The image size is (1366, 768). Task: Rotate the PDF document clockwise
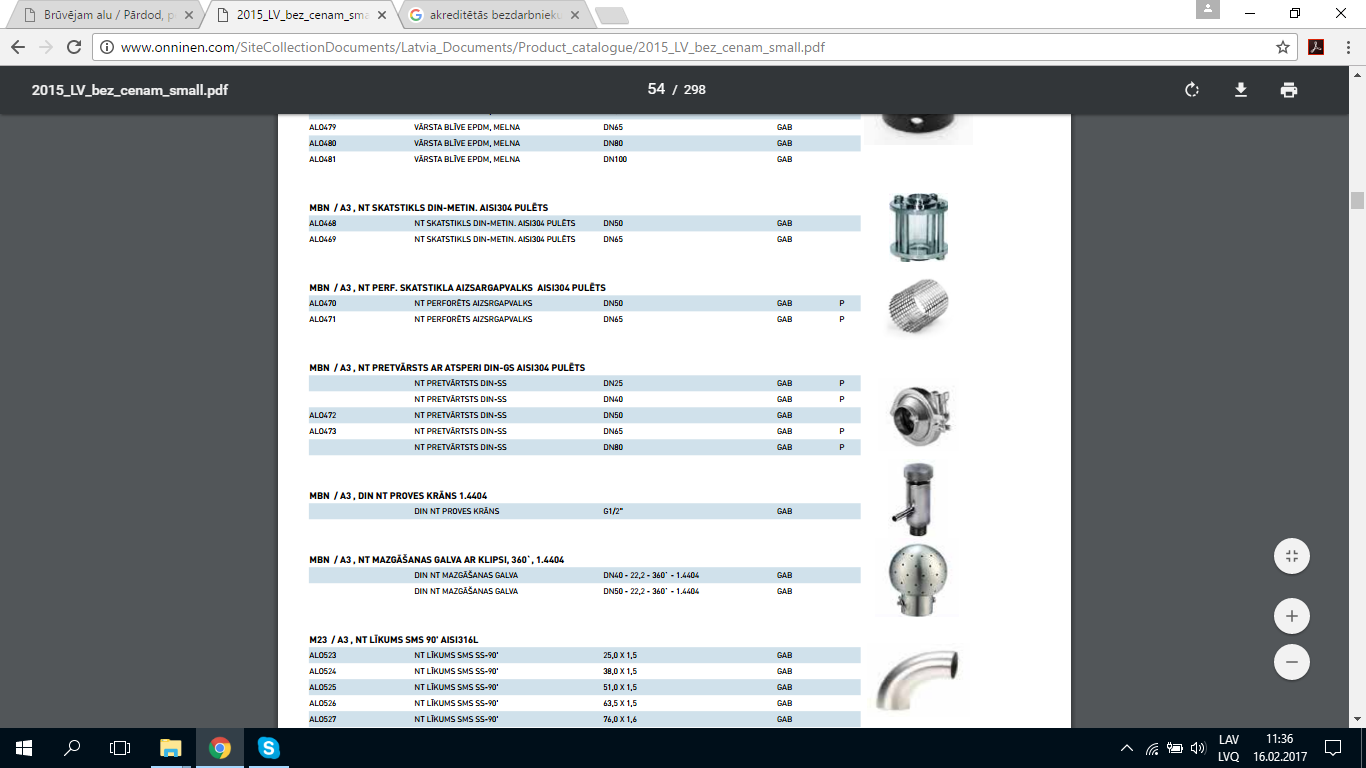pos(1192,90)
